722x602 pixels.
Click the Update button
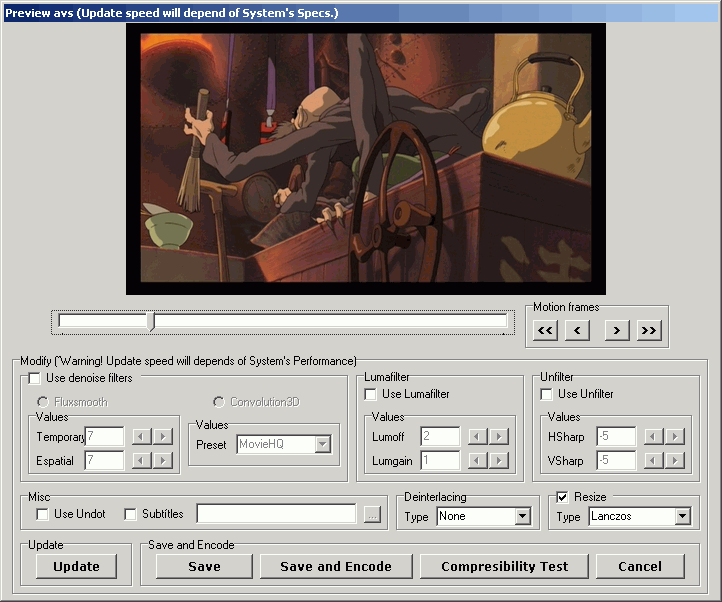[76, 567]
